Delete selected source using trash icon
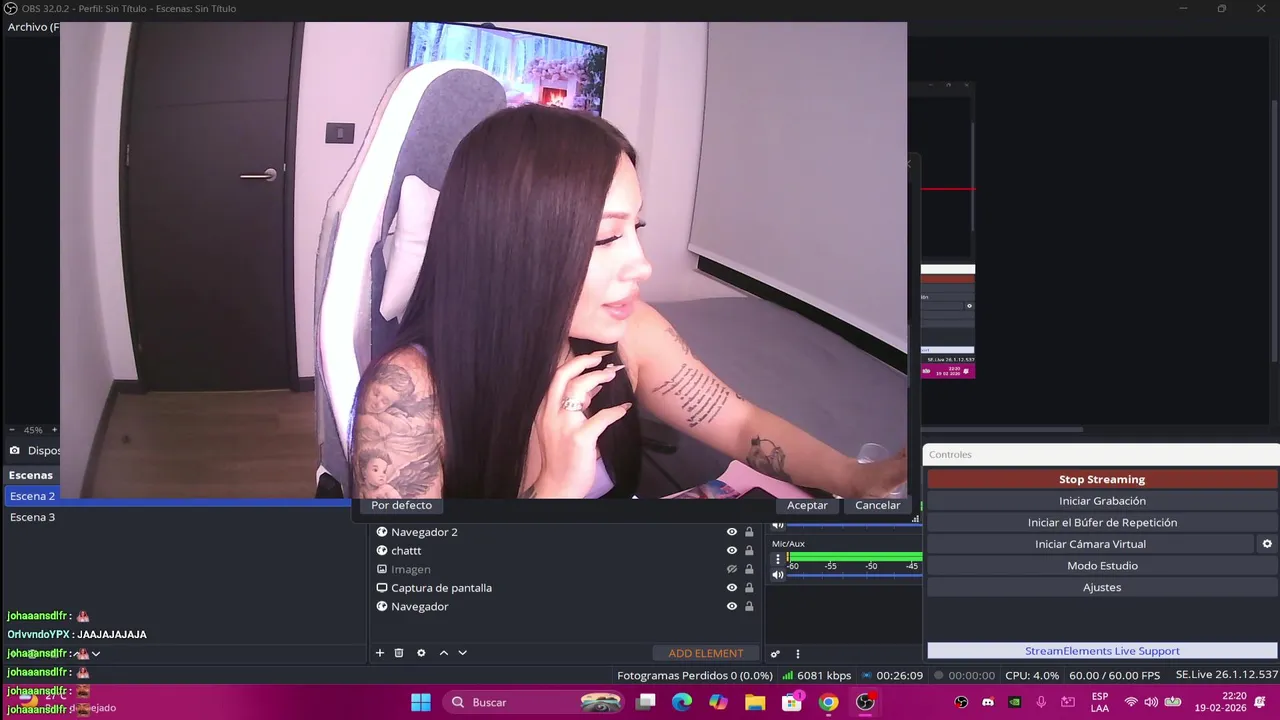 [399, 653]
